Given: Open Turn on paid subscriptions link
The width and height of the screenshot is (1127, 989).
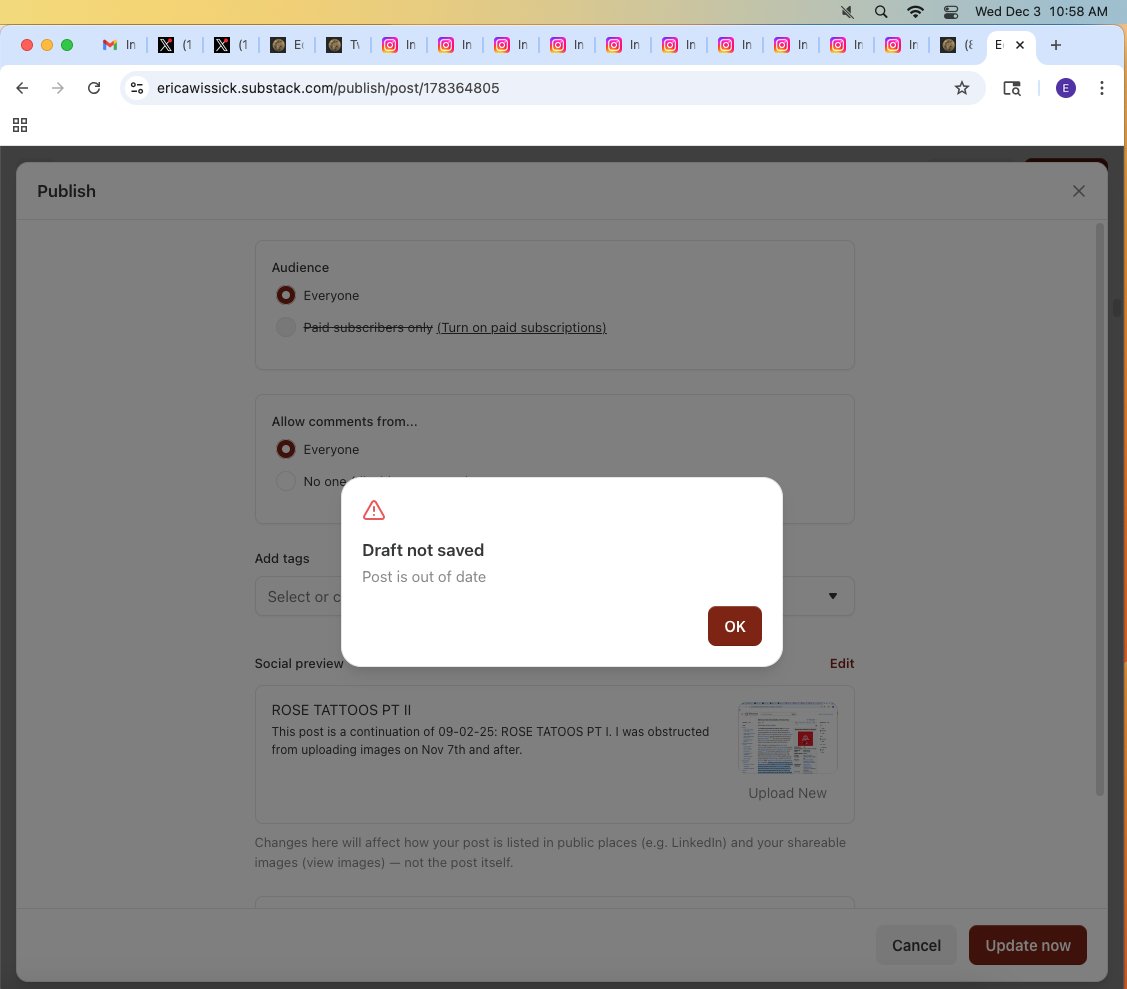Looking at the screenshot, I should [x=522, y=328].
